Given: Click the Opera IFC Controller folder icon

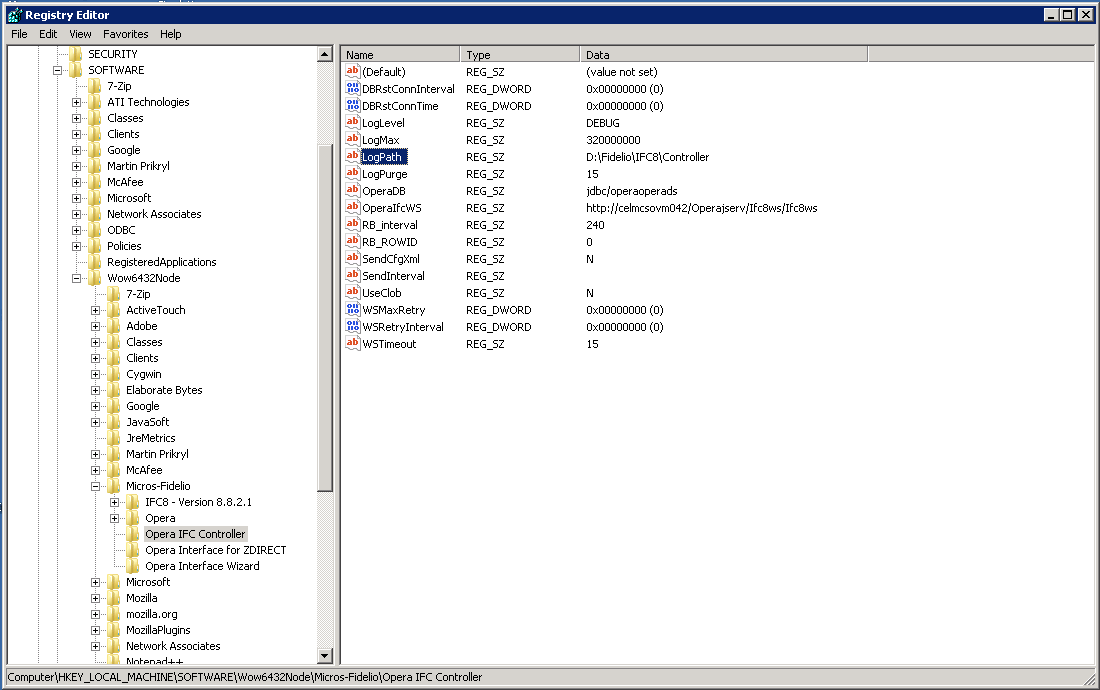Looking at the screenshot, I should (x=133, y=534).
